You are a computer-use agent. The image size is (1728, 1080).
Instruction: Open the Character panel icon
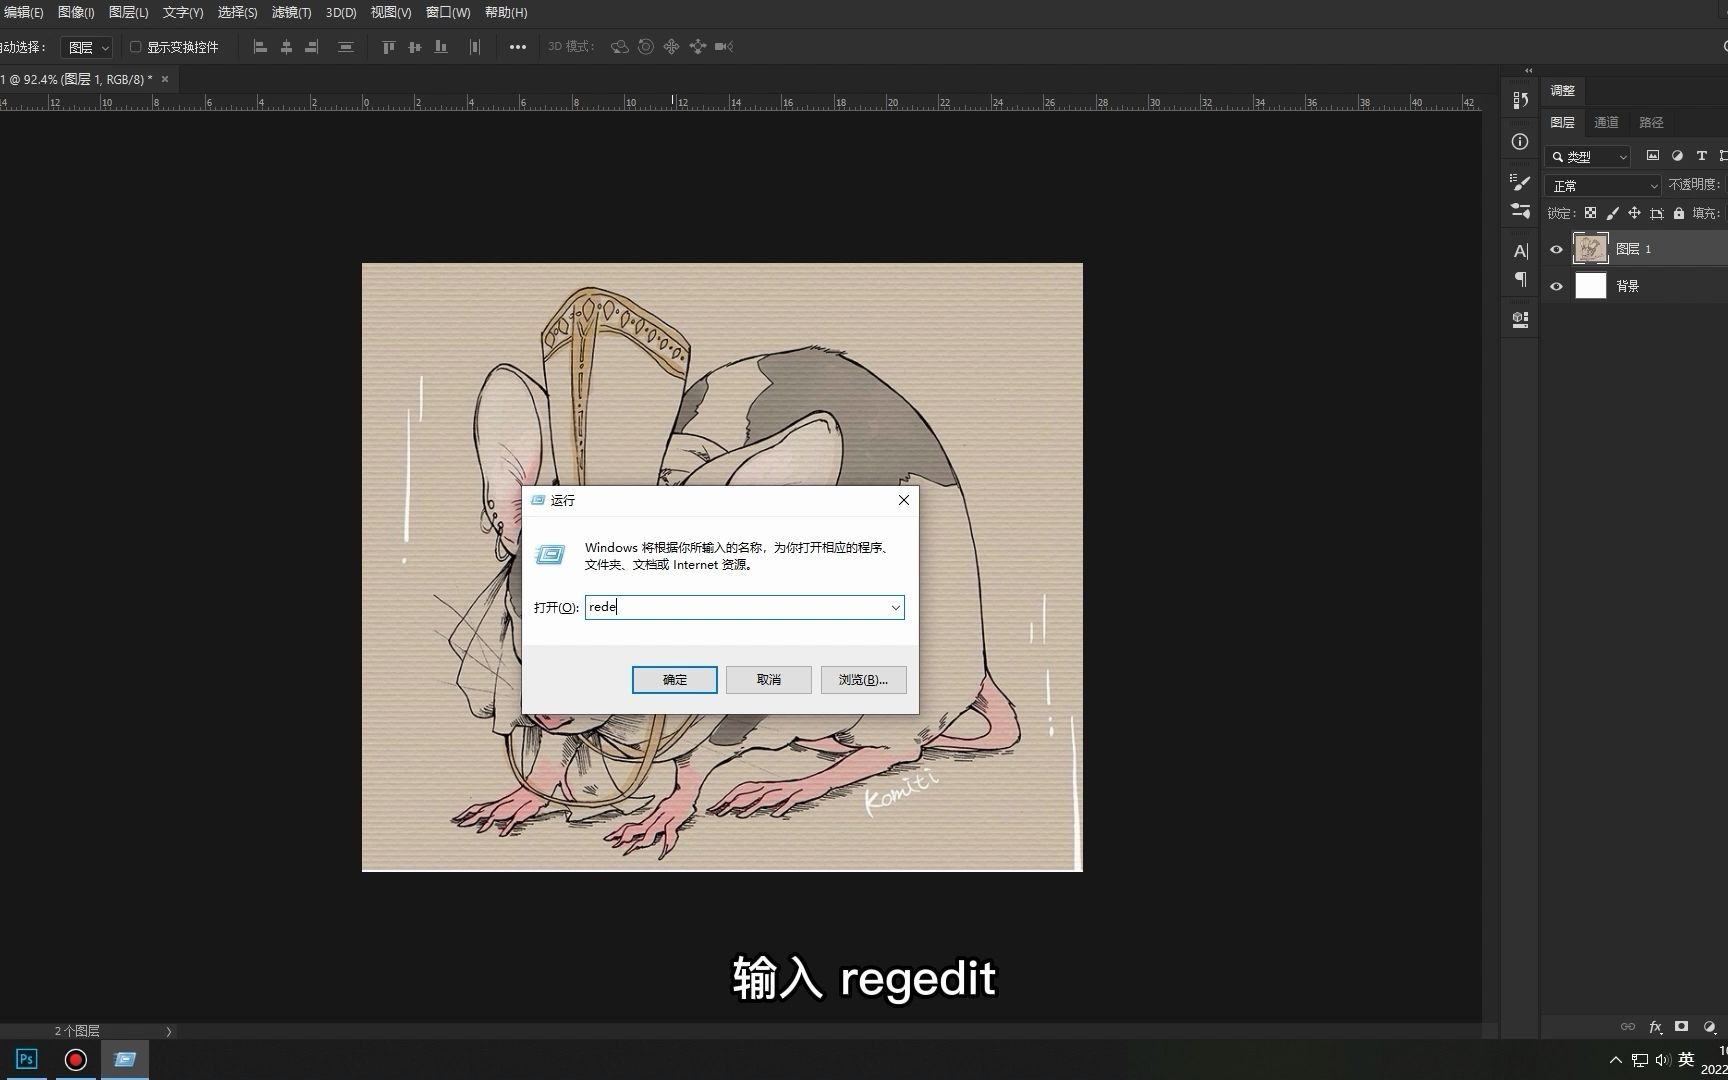1520,251
